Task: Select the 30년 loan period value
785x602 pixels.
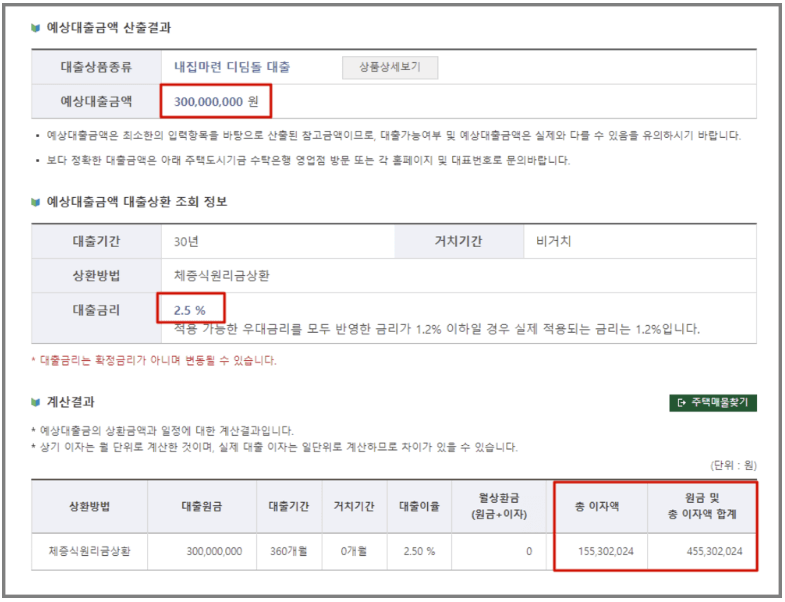Action: pos(186,241)
